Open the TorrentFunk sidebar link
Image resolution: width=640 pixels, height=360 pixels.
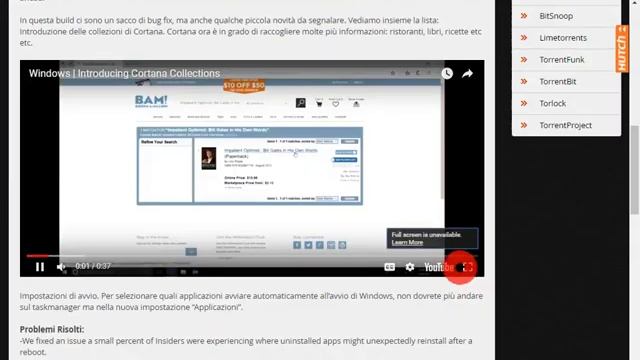[x=562, y=60]
